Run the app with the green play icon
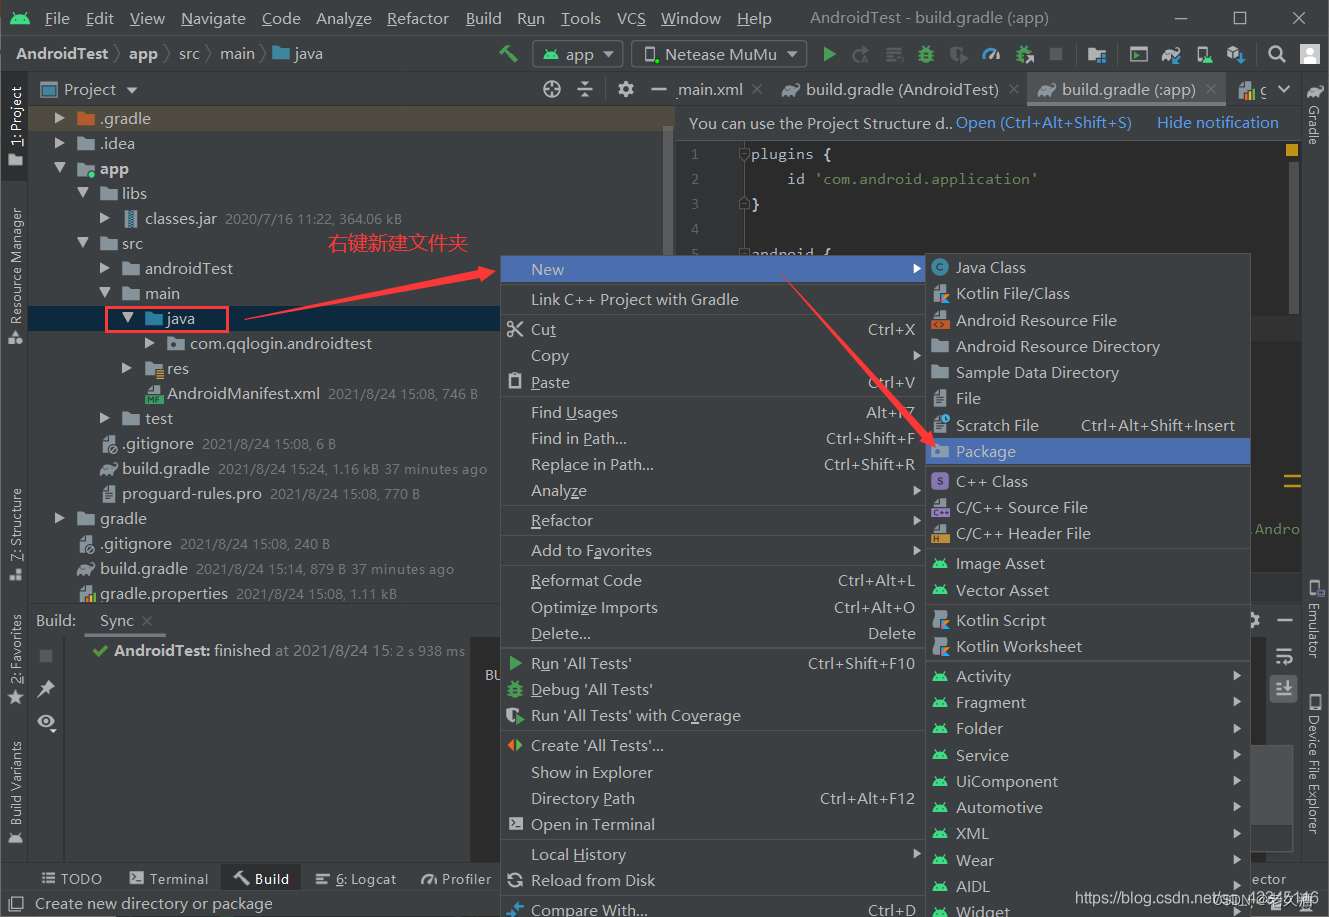The width and height of the screenshot is (1329, 917). [830, 53]
